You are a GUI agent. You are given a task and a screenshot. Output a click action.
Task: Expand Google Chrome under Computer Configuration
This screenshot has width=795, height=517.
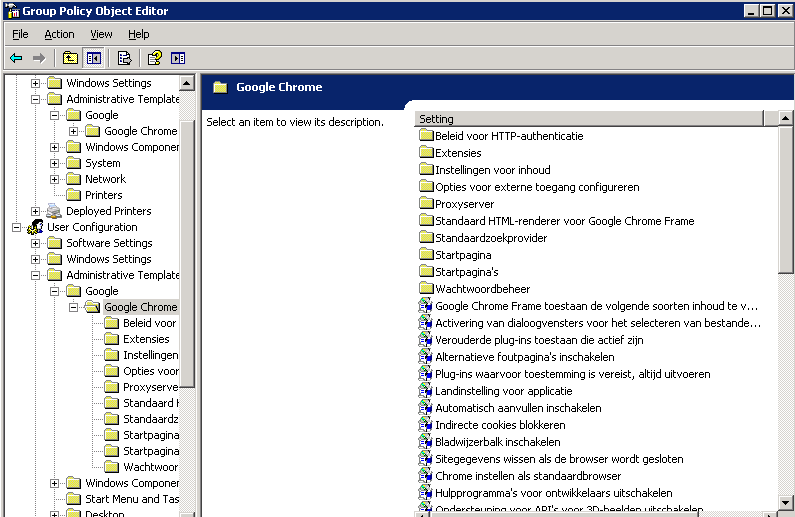pyautogui.click(x=74, y=131)
